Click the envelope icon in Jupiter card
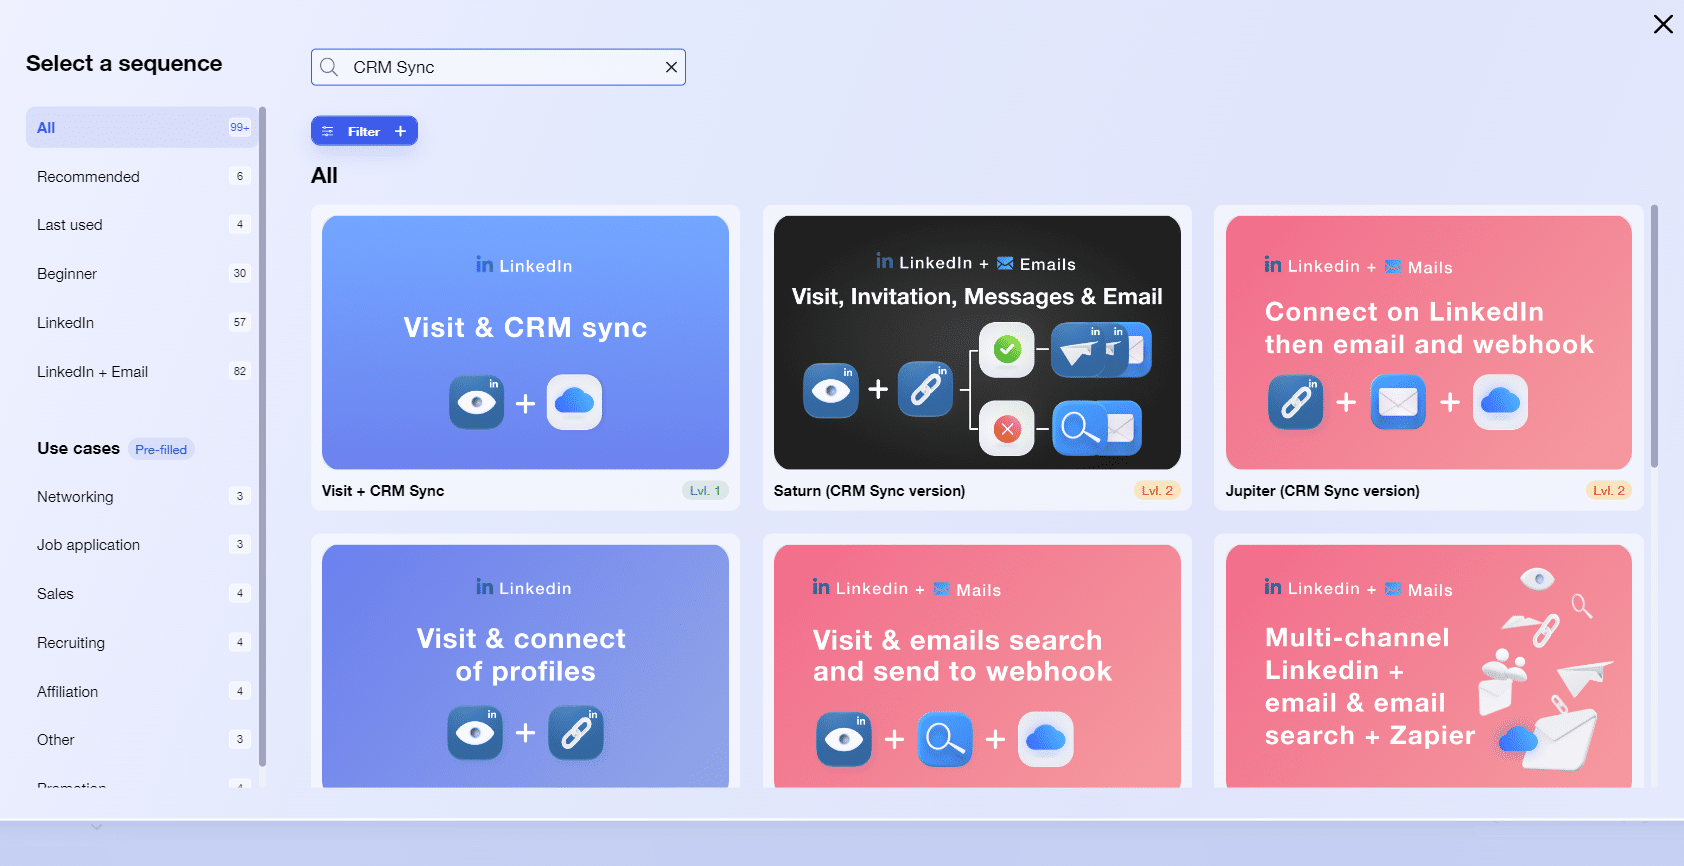1684x866 pixels. [1398, 402]
